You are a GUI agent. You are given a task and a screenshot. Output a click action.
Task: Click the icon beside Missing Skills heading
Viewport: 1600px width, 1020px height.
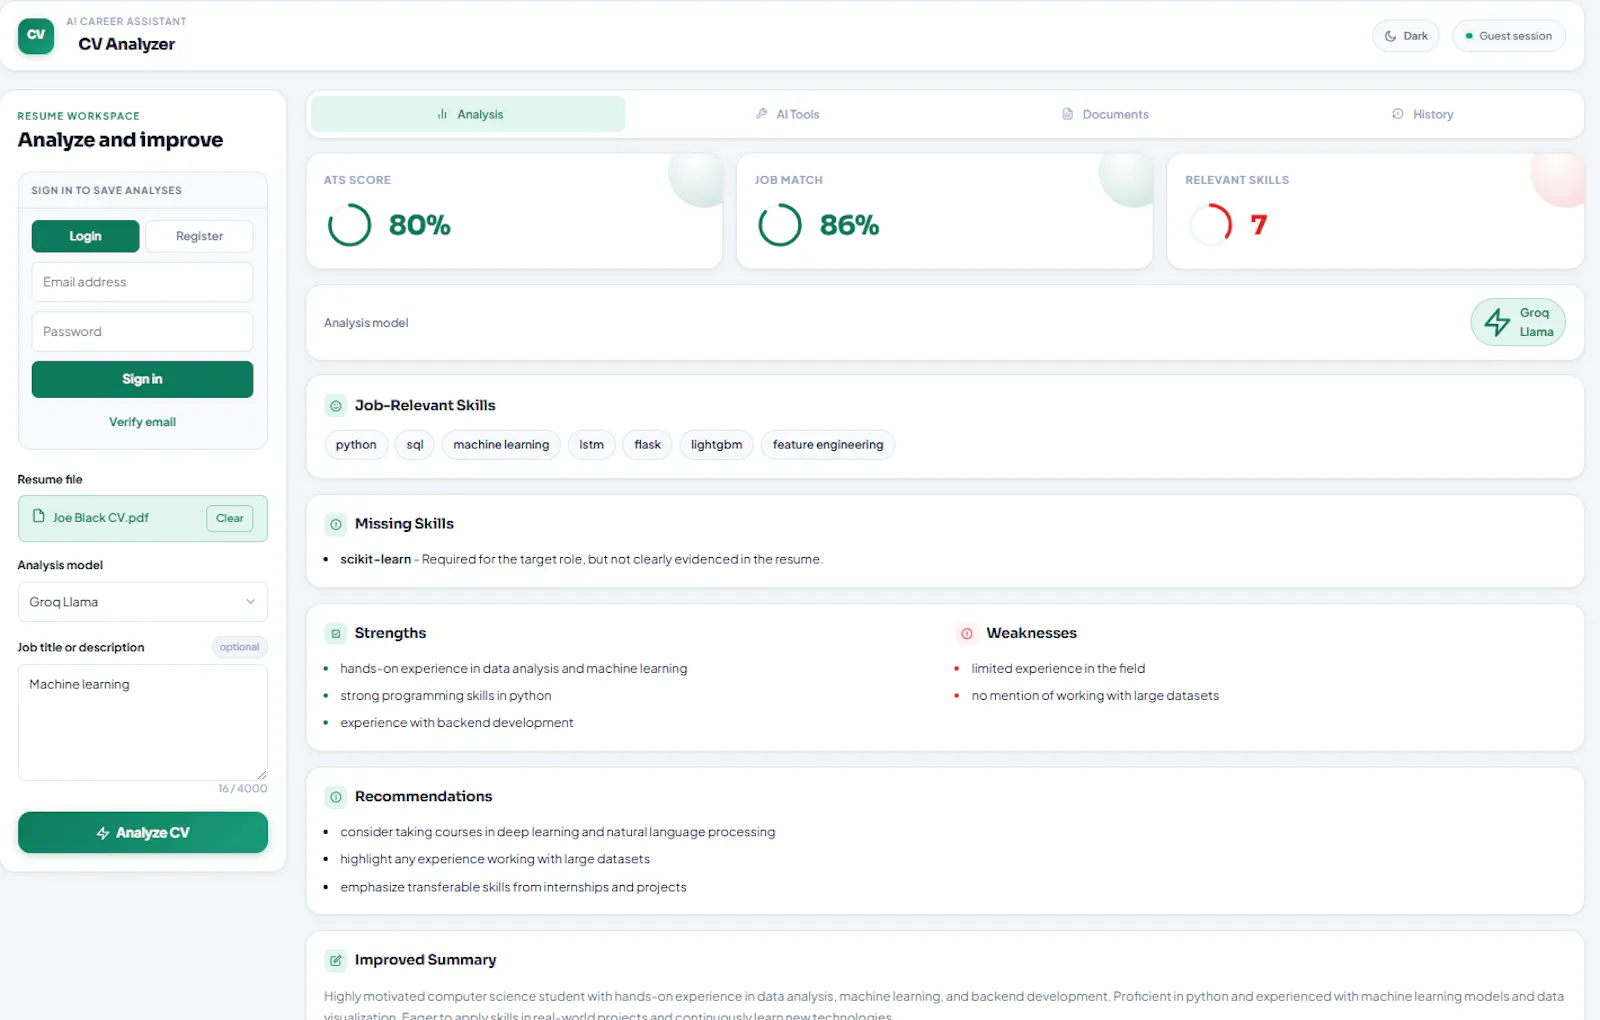336,524
